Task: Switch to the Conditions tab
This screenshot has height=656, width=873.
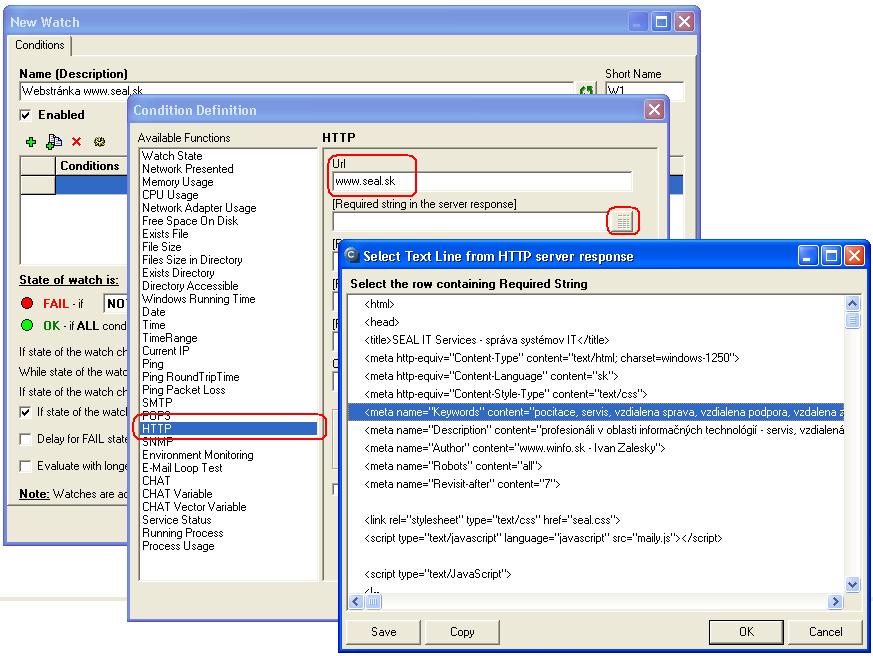Action: (40, 45)
